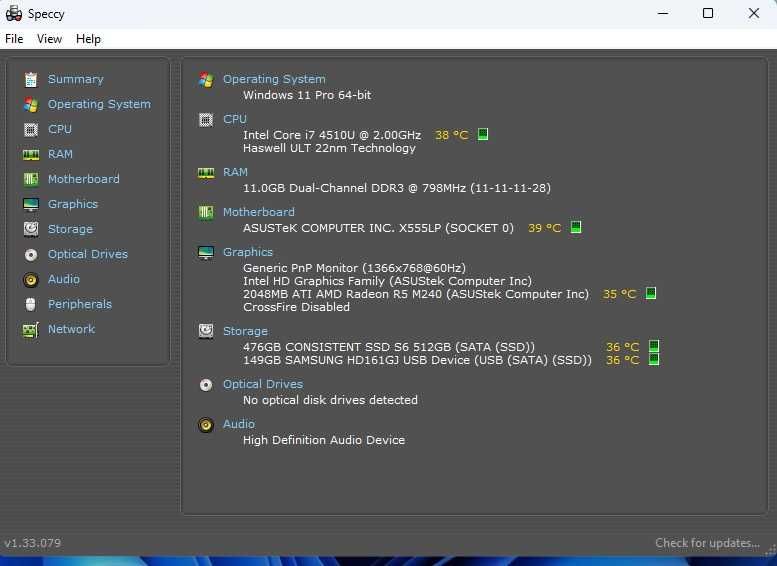Click 'Intel Core i7 4510U @ 2.00GHz' text
Screen dimensions: 777x566
click(332, 135)
